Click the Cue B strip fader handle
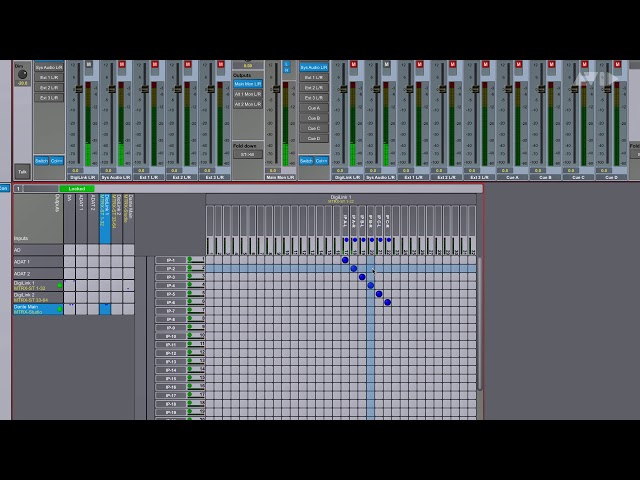The width and height of the screenshot is (640, 480). pyautogui.click(x=541, y=89)
